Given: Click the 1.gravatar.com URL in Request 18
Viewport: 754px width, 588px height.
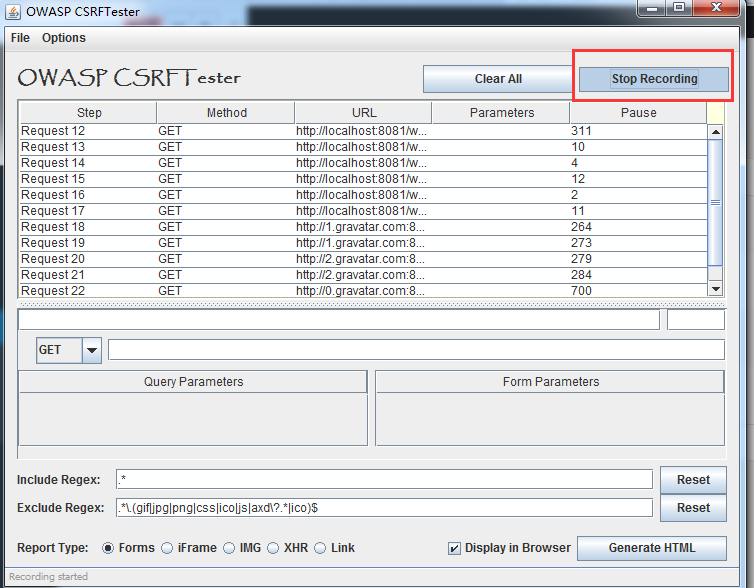Looking at the screenshot, I should coord(360,227).
